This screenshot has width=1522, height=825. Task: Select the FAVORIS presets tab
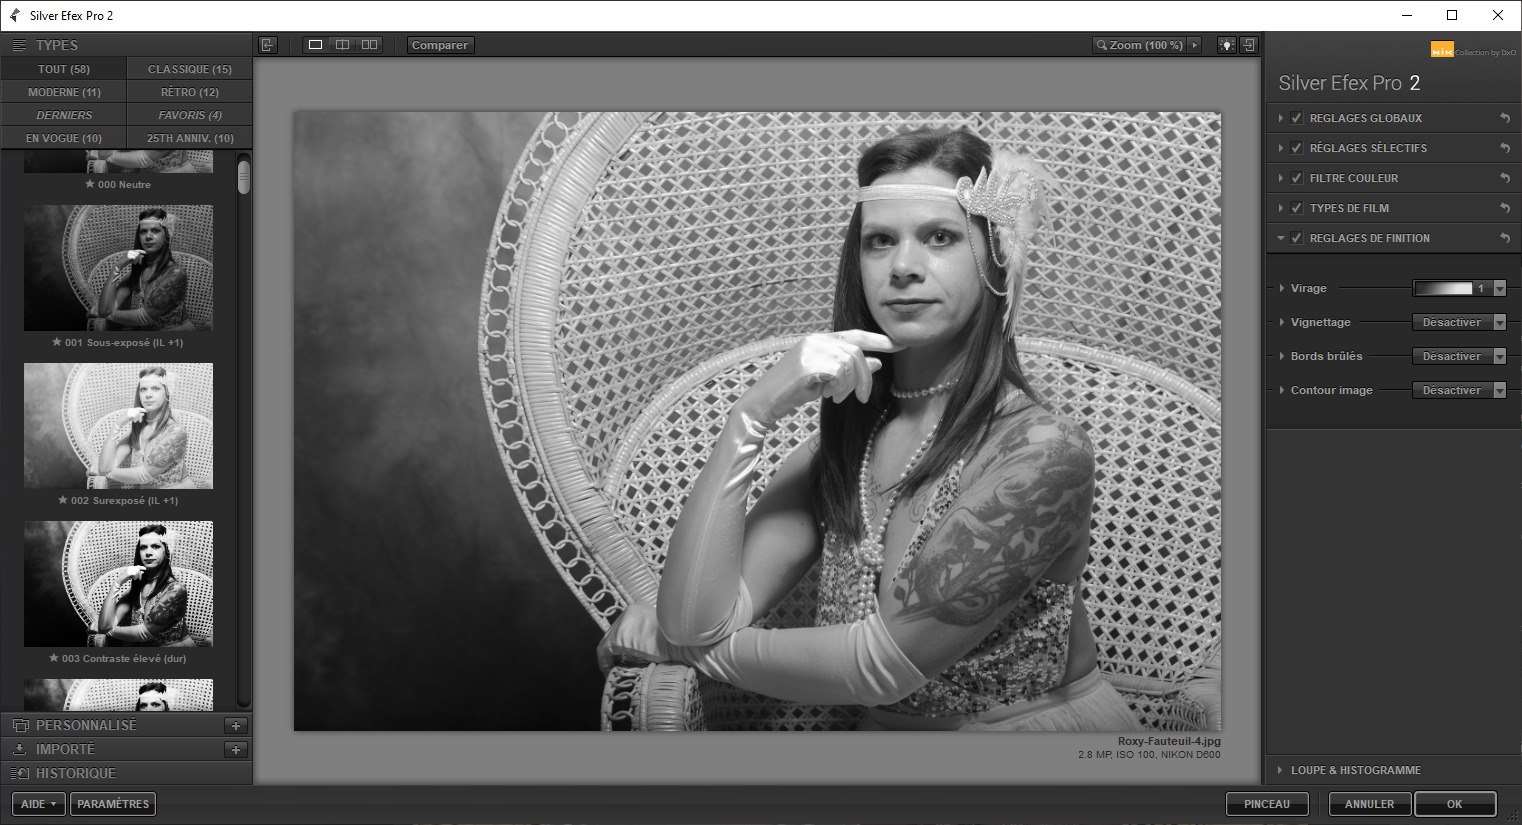tap(188, 114)
